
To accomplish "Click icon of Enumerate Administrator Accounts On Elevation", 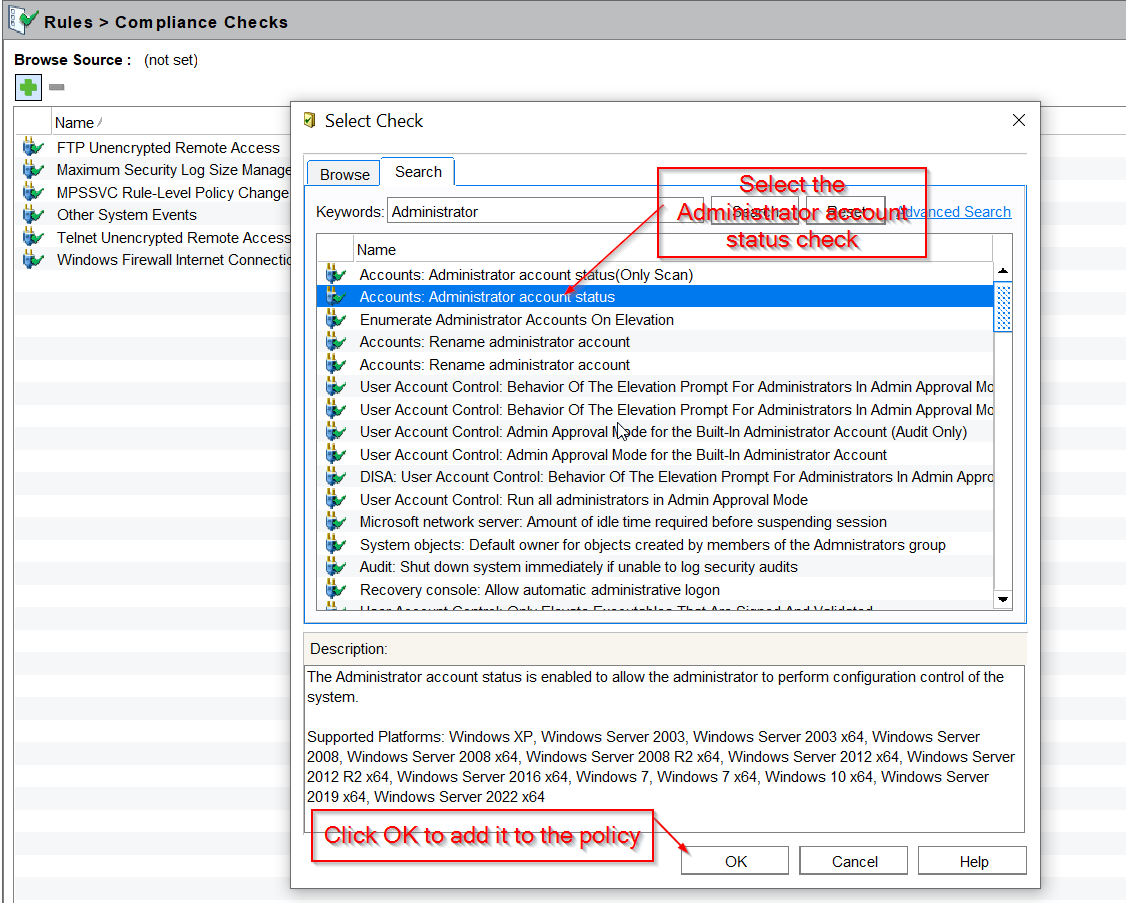I will click(x=336, y=320).
